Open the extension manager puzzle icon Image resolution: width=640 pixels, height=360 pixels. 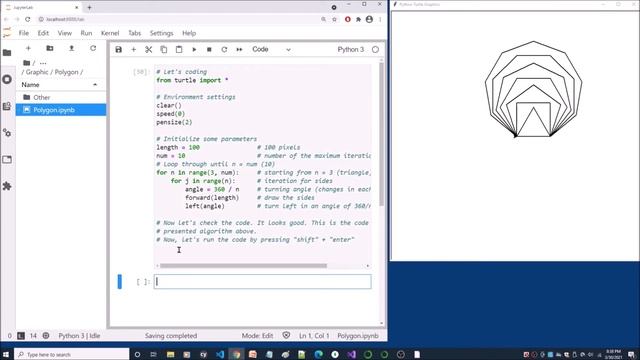pyautogui.click(x=7, y=186)
